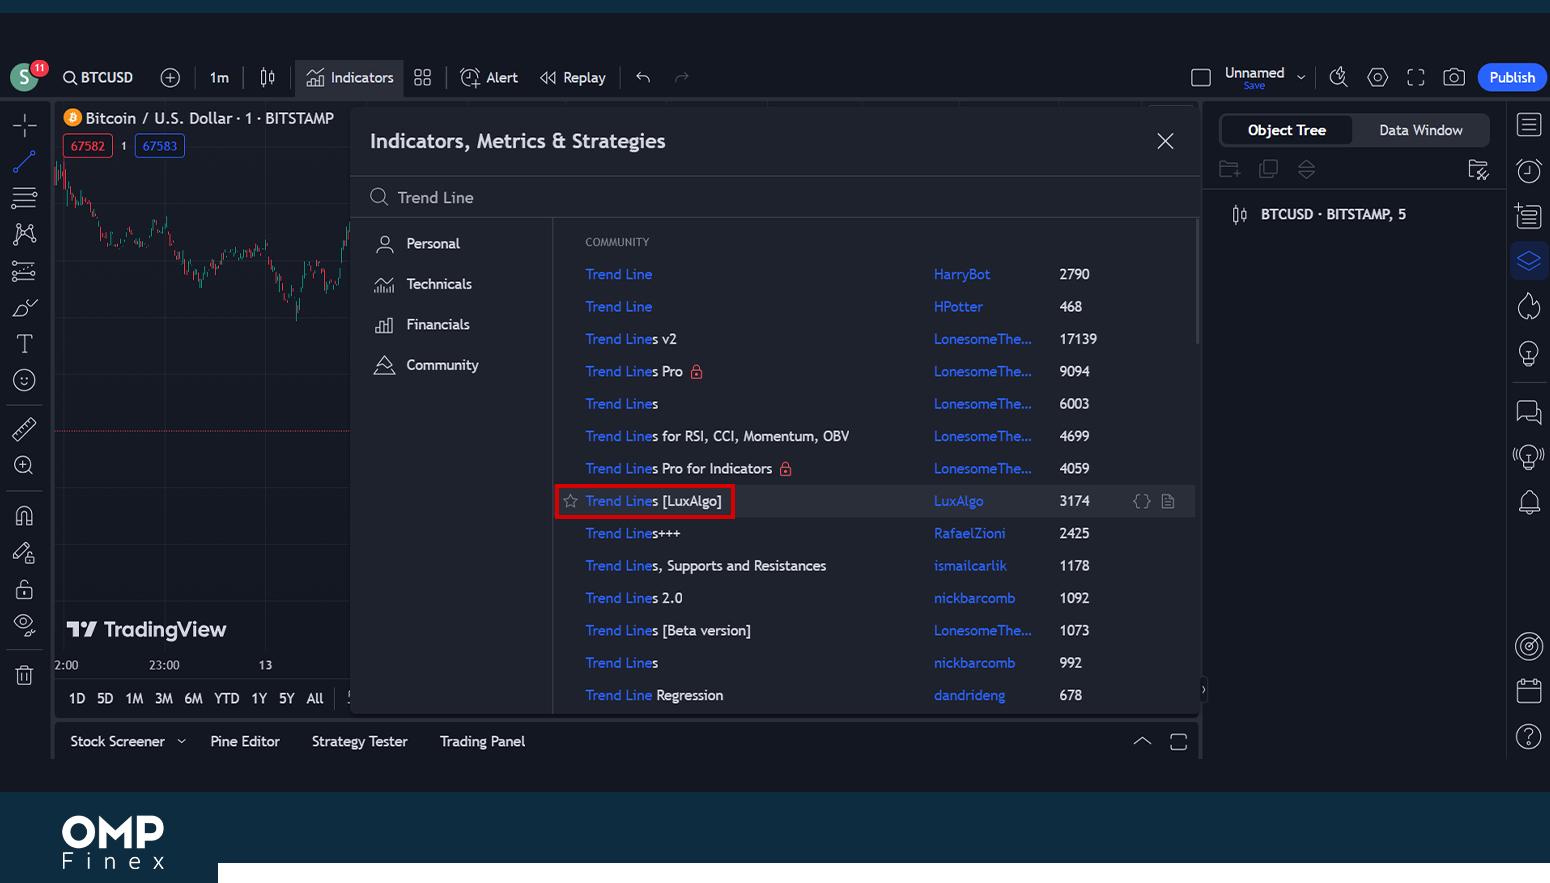Open the Fibonacci tools in left toolbar
Screen dimensions: 1550x883
coord(24,198)
